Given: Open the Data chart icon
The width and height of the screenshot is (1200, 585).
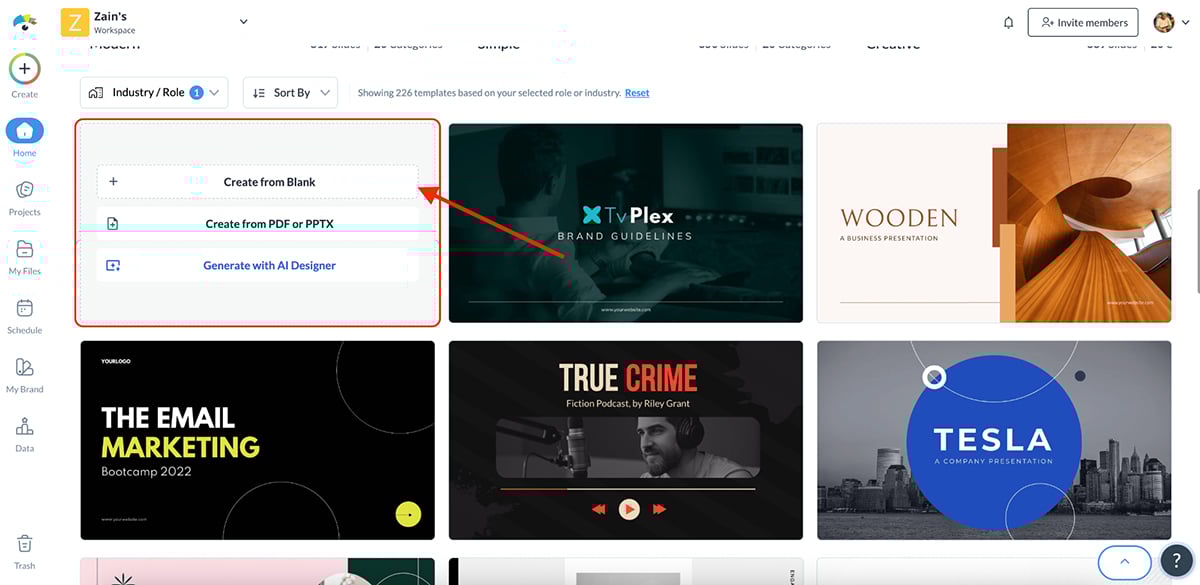Looking at the screenshot, I should (25, 427).
